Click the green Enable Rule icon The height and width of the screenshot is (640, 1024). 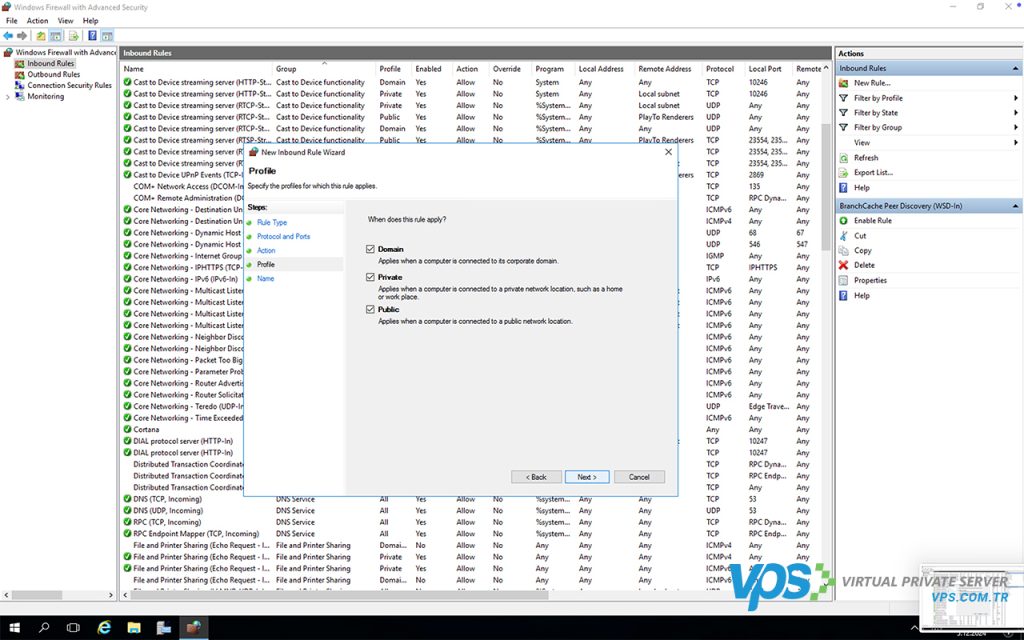pyautogui.click(x=844, y=221)
